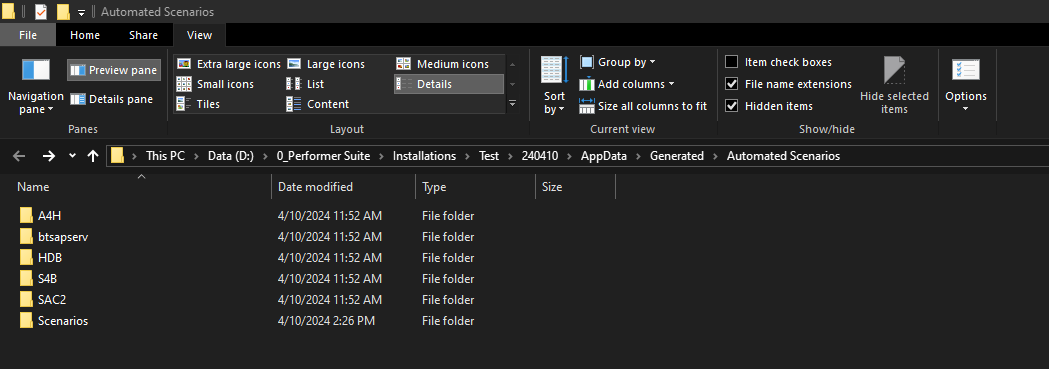Select the View tab
Image resolution: width=1049 pixels, height=369 pixels.
click(199, 35)
